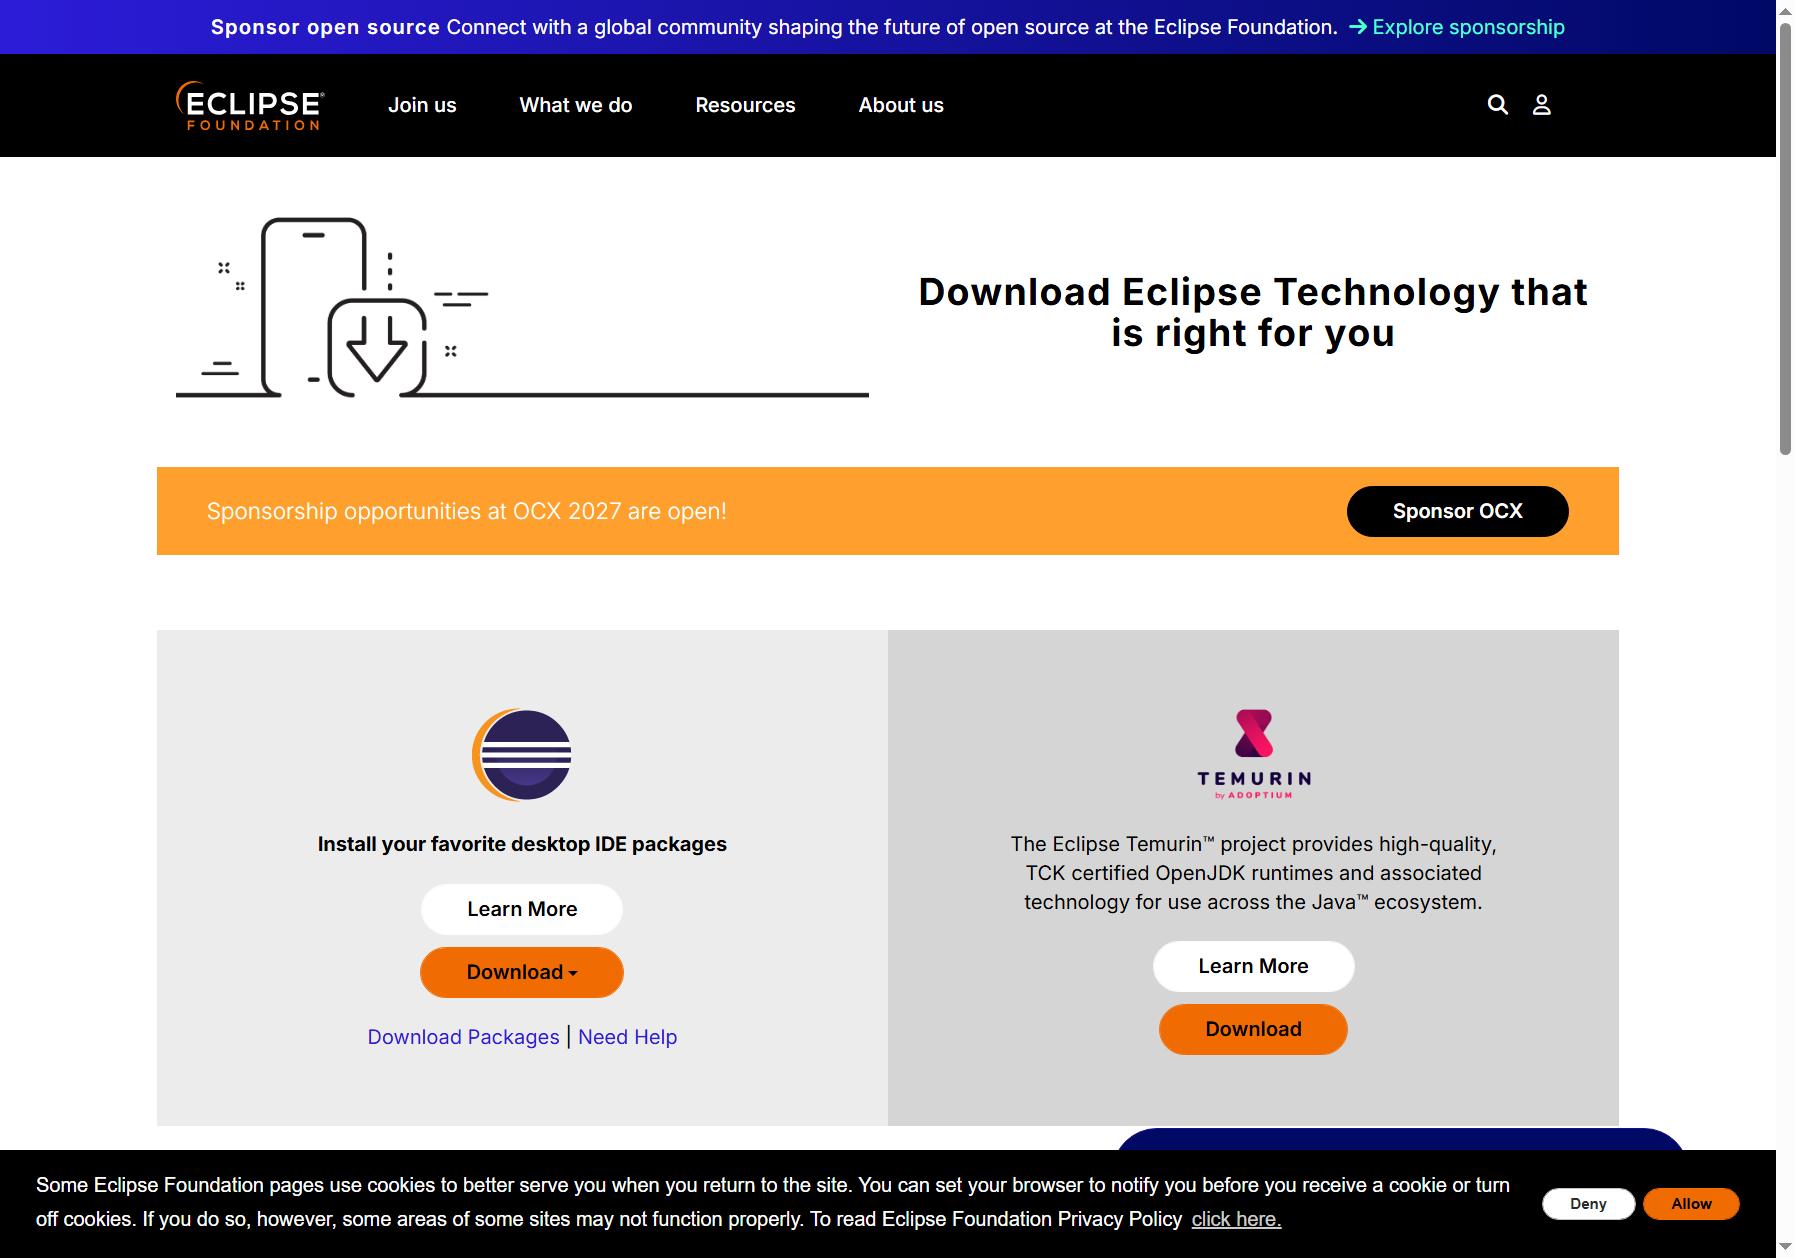The width and height of the screenshot is (1795, 1258).
Task: Open the Download Packages link
Action: click(x=463, y=1037)
